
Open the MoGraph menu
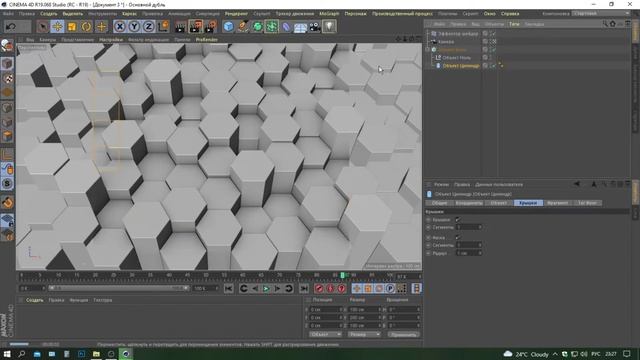click(329, 13)
